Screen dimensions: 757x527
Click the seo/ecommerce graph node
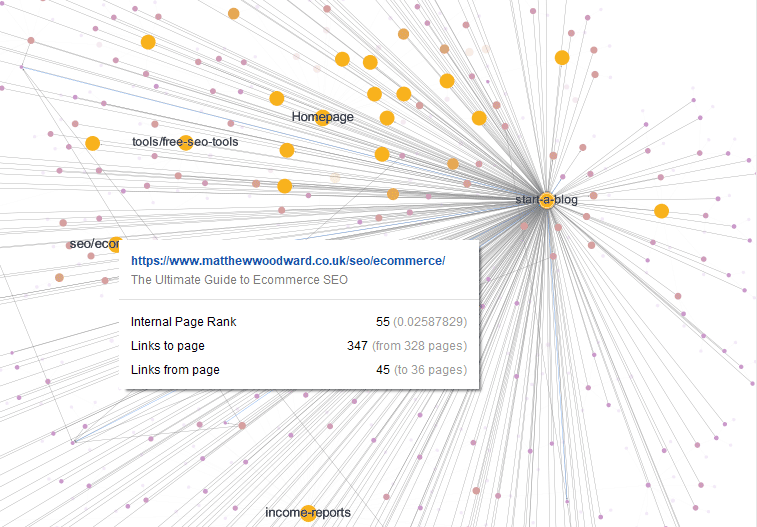(x=115, y=244)
